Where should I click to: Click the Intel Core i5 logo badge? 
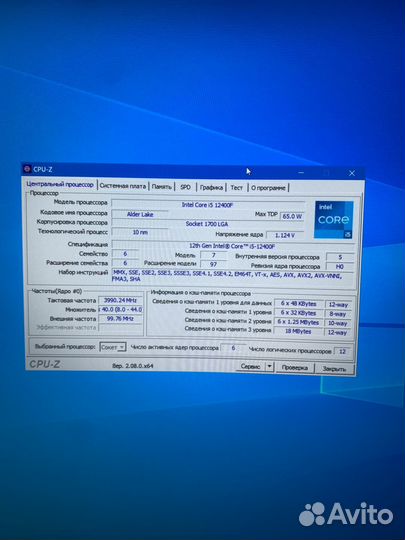tap(333, 219)
